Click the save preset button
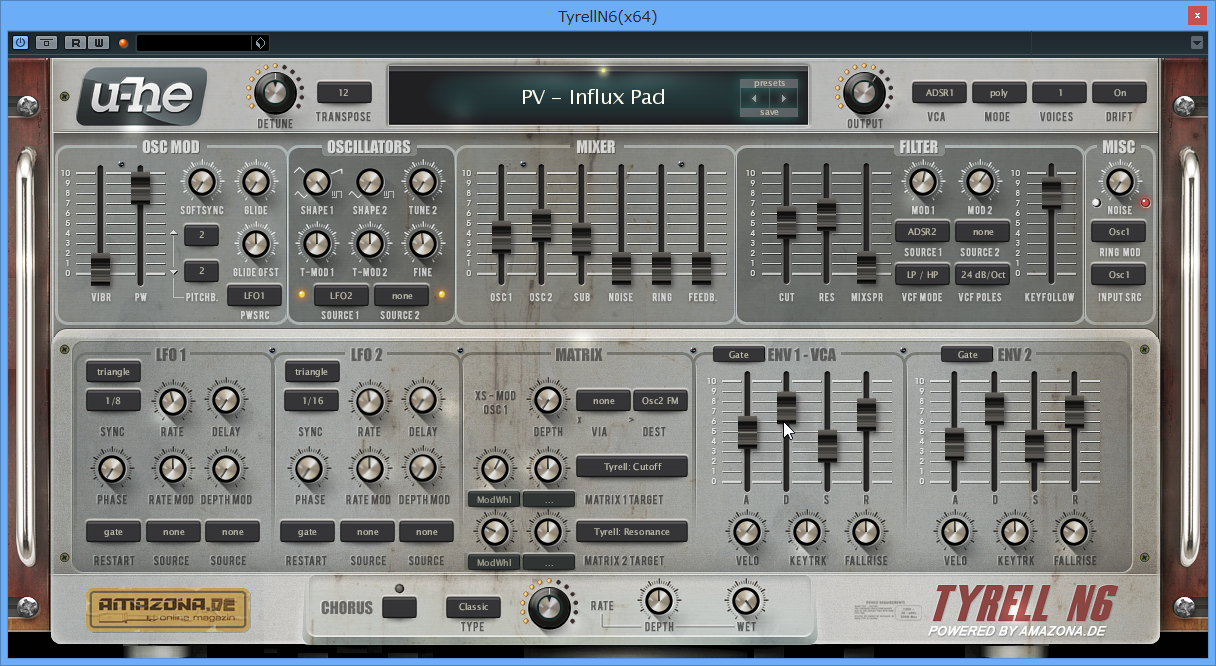The height and width of the screenshot is (666, 1216). [x=770, y=113]
